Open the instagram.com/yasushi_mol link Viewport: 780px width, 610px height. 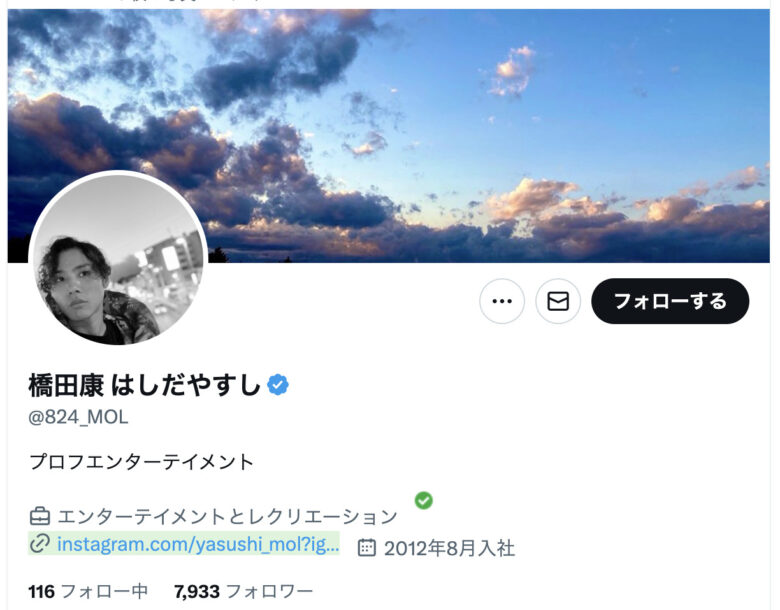coord(198,544)
